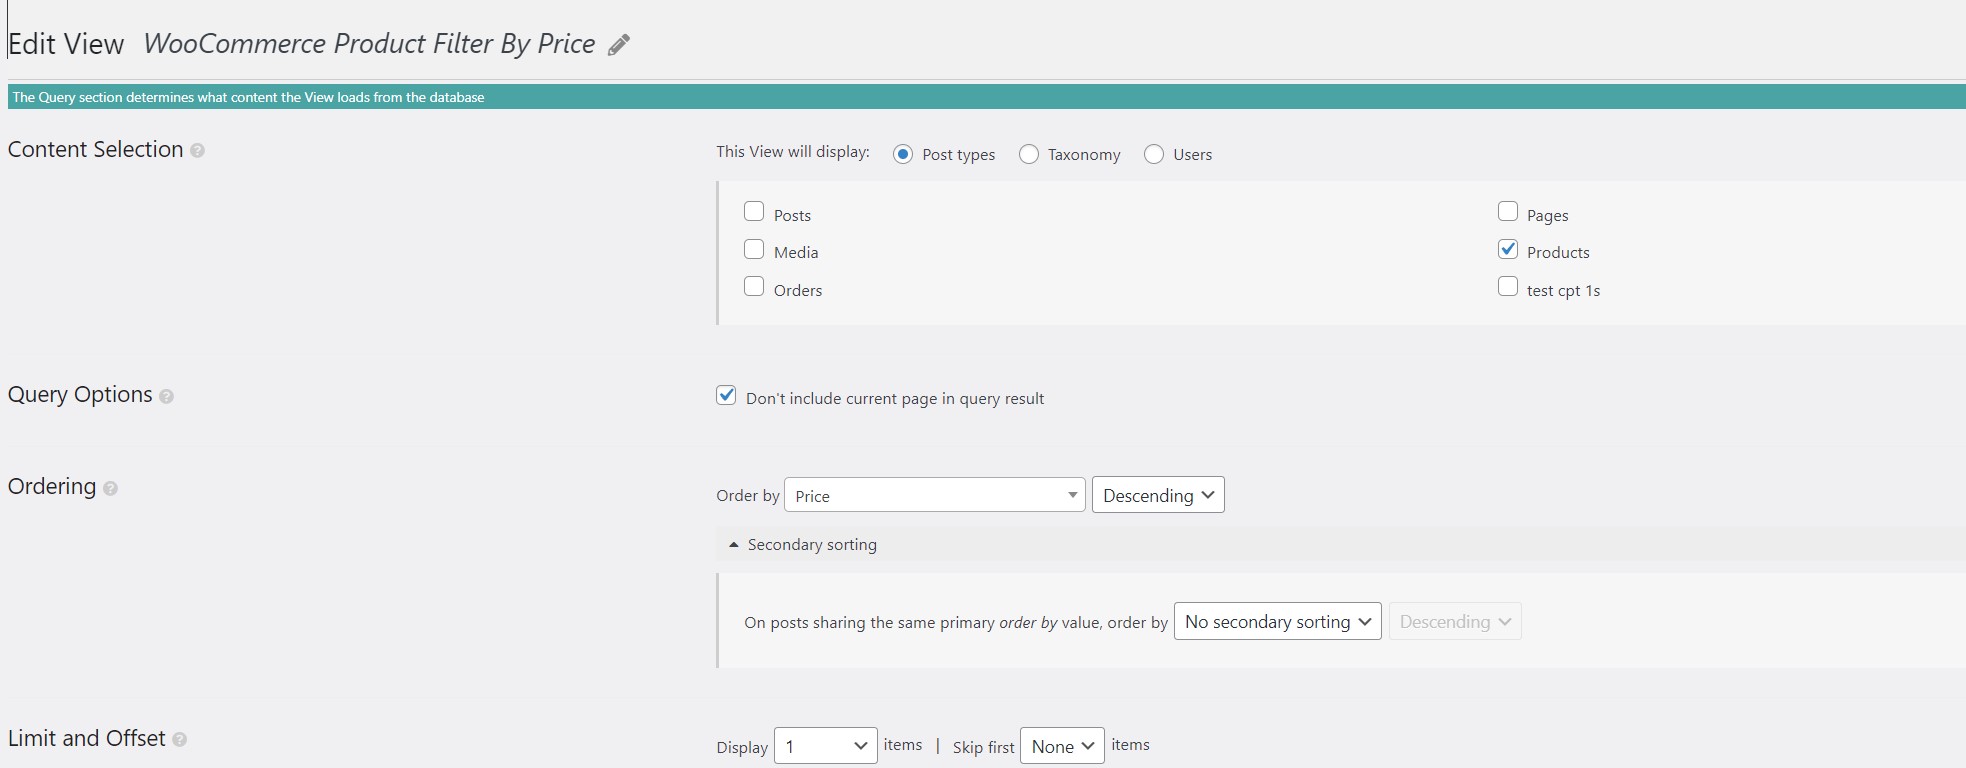
Task: Click the disabled secondary Descending dropdown
Action: pos(1455,622)
